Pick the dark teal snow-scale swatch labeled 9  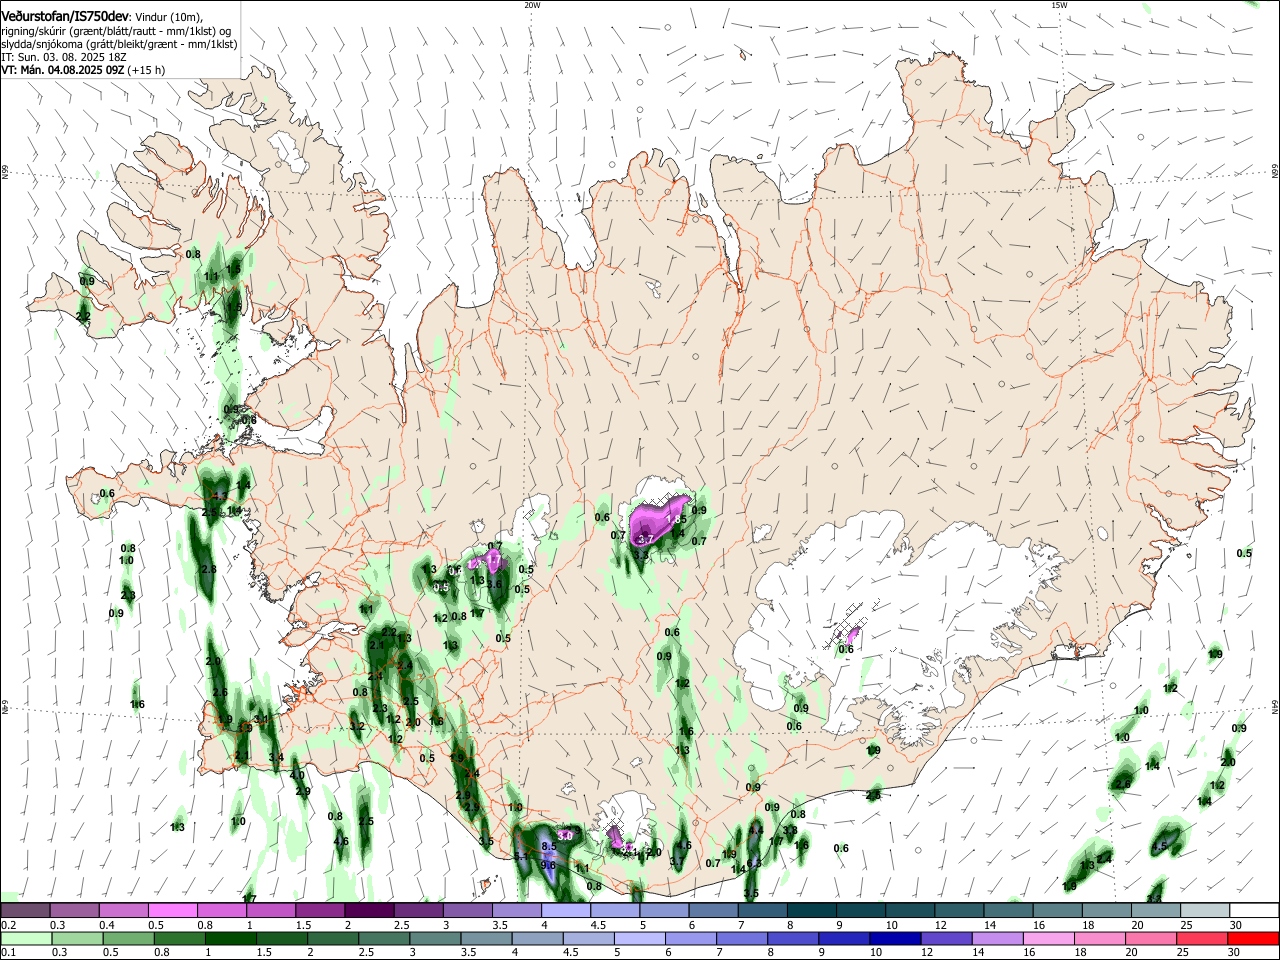pos(861,911)
